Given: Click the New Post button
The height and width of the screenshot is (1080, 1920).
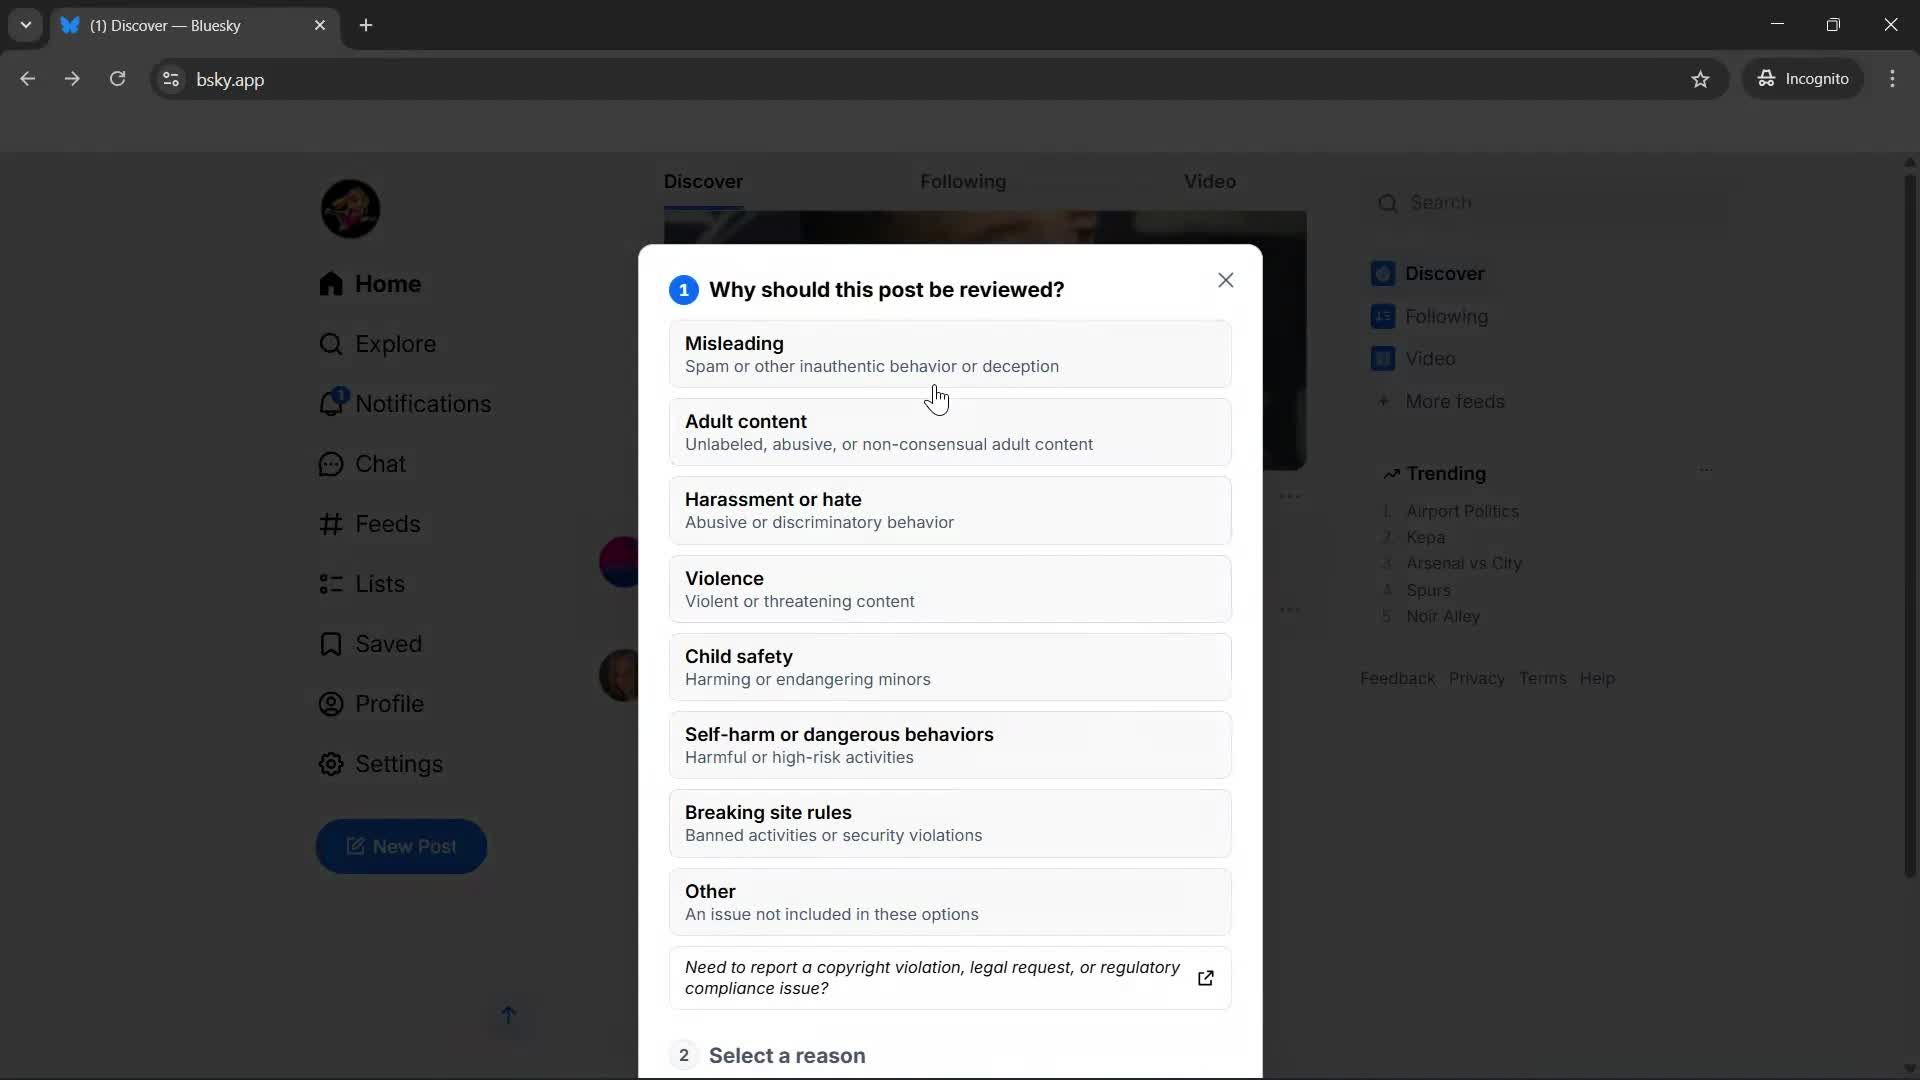Looking at the screenshot, I should pyautogui.click(x=401, y=846).
